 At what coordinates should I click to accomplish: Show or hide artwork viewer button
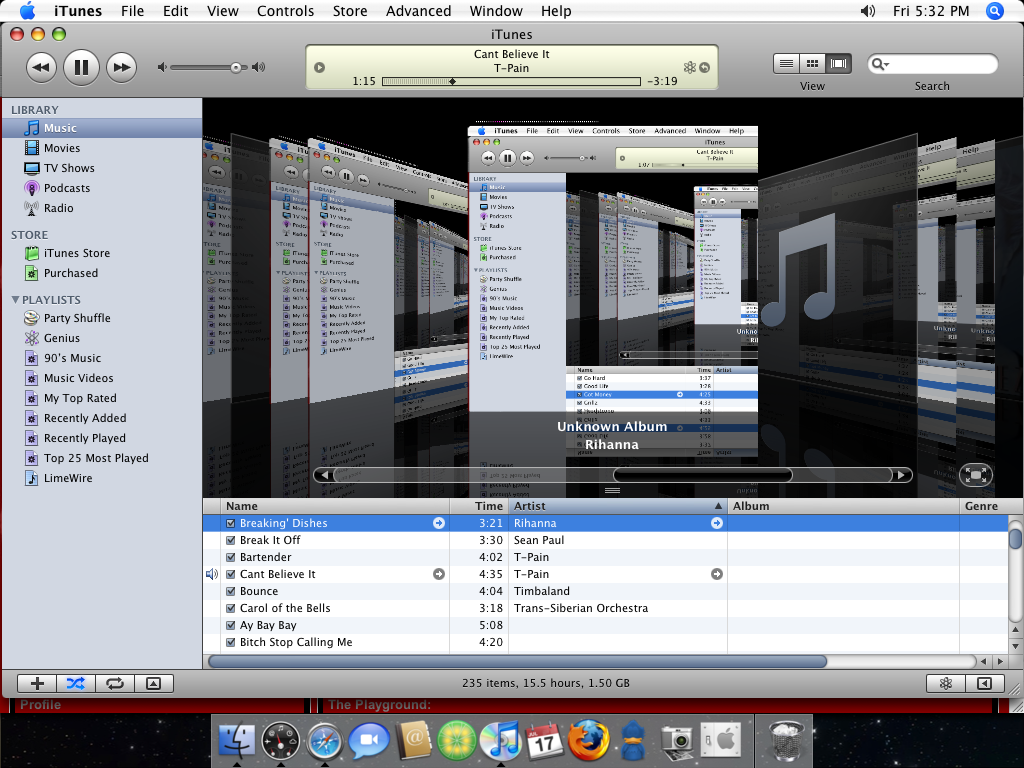pos(153,683)
